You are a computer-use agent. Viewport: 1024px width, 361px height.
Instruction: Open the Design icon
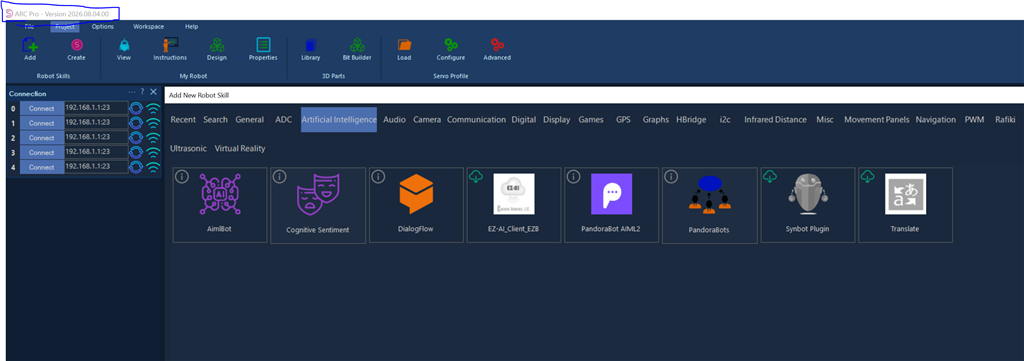pos(217,45)
